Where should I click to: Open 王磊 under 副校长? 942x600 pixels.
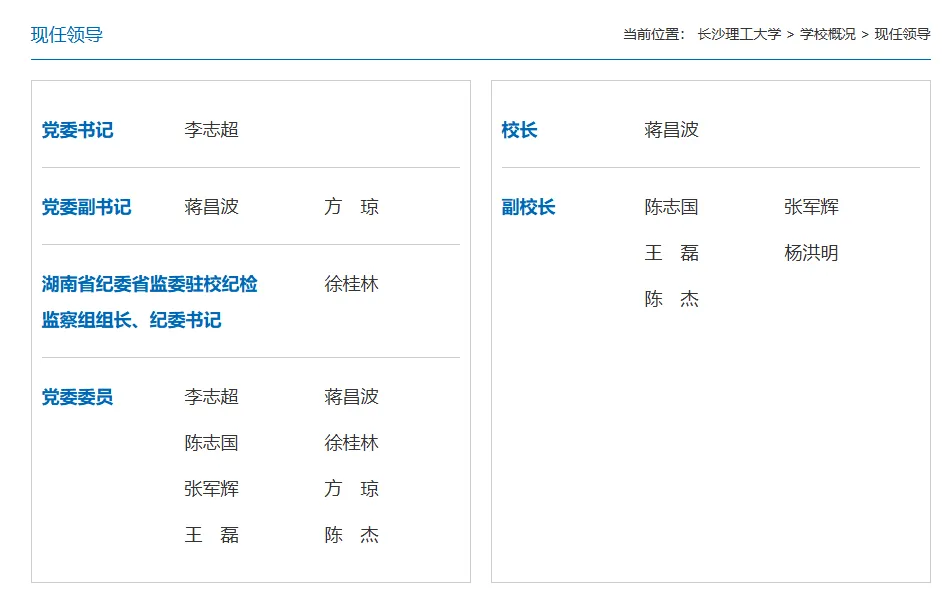(672, 253)
